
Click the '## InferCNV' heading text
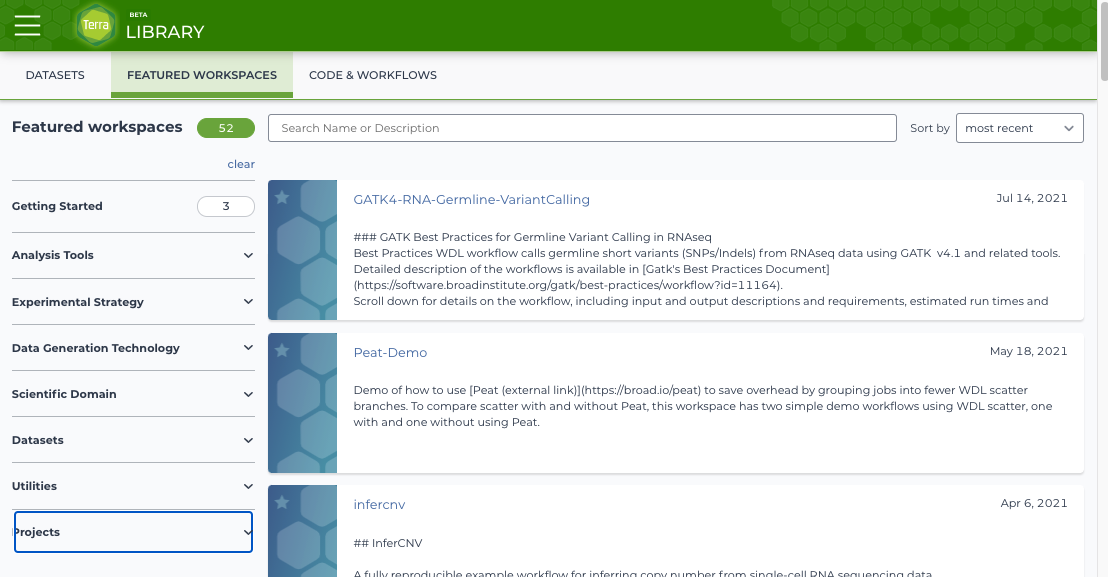click(x=388, y=543)
